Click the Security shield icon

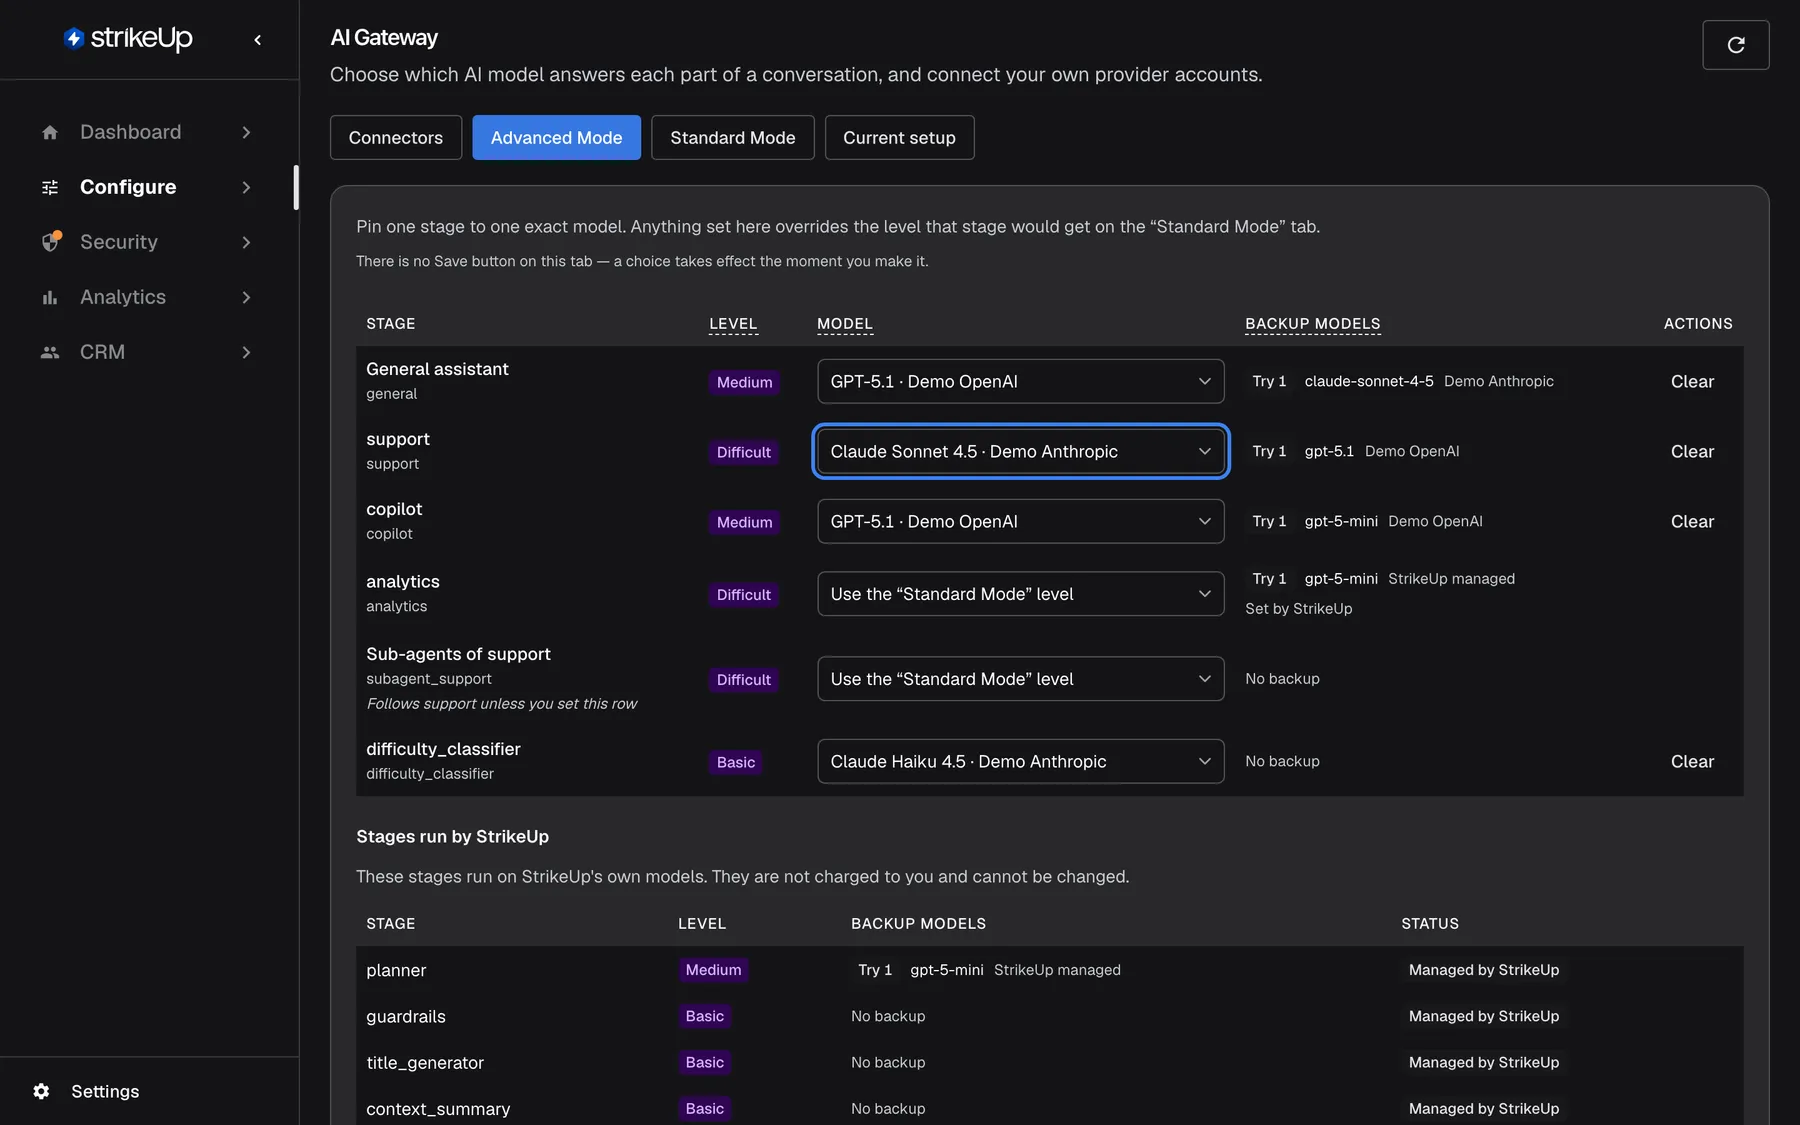51,242
